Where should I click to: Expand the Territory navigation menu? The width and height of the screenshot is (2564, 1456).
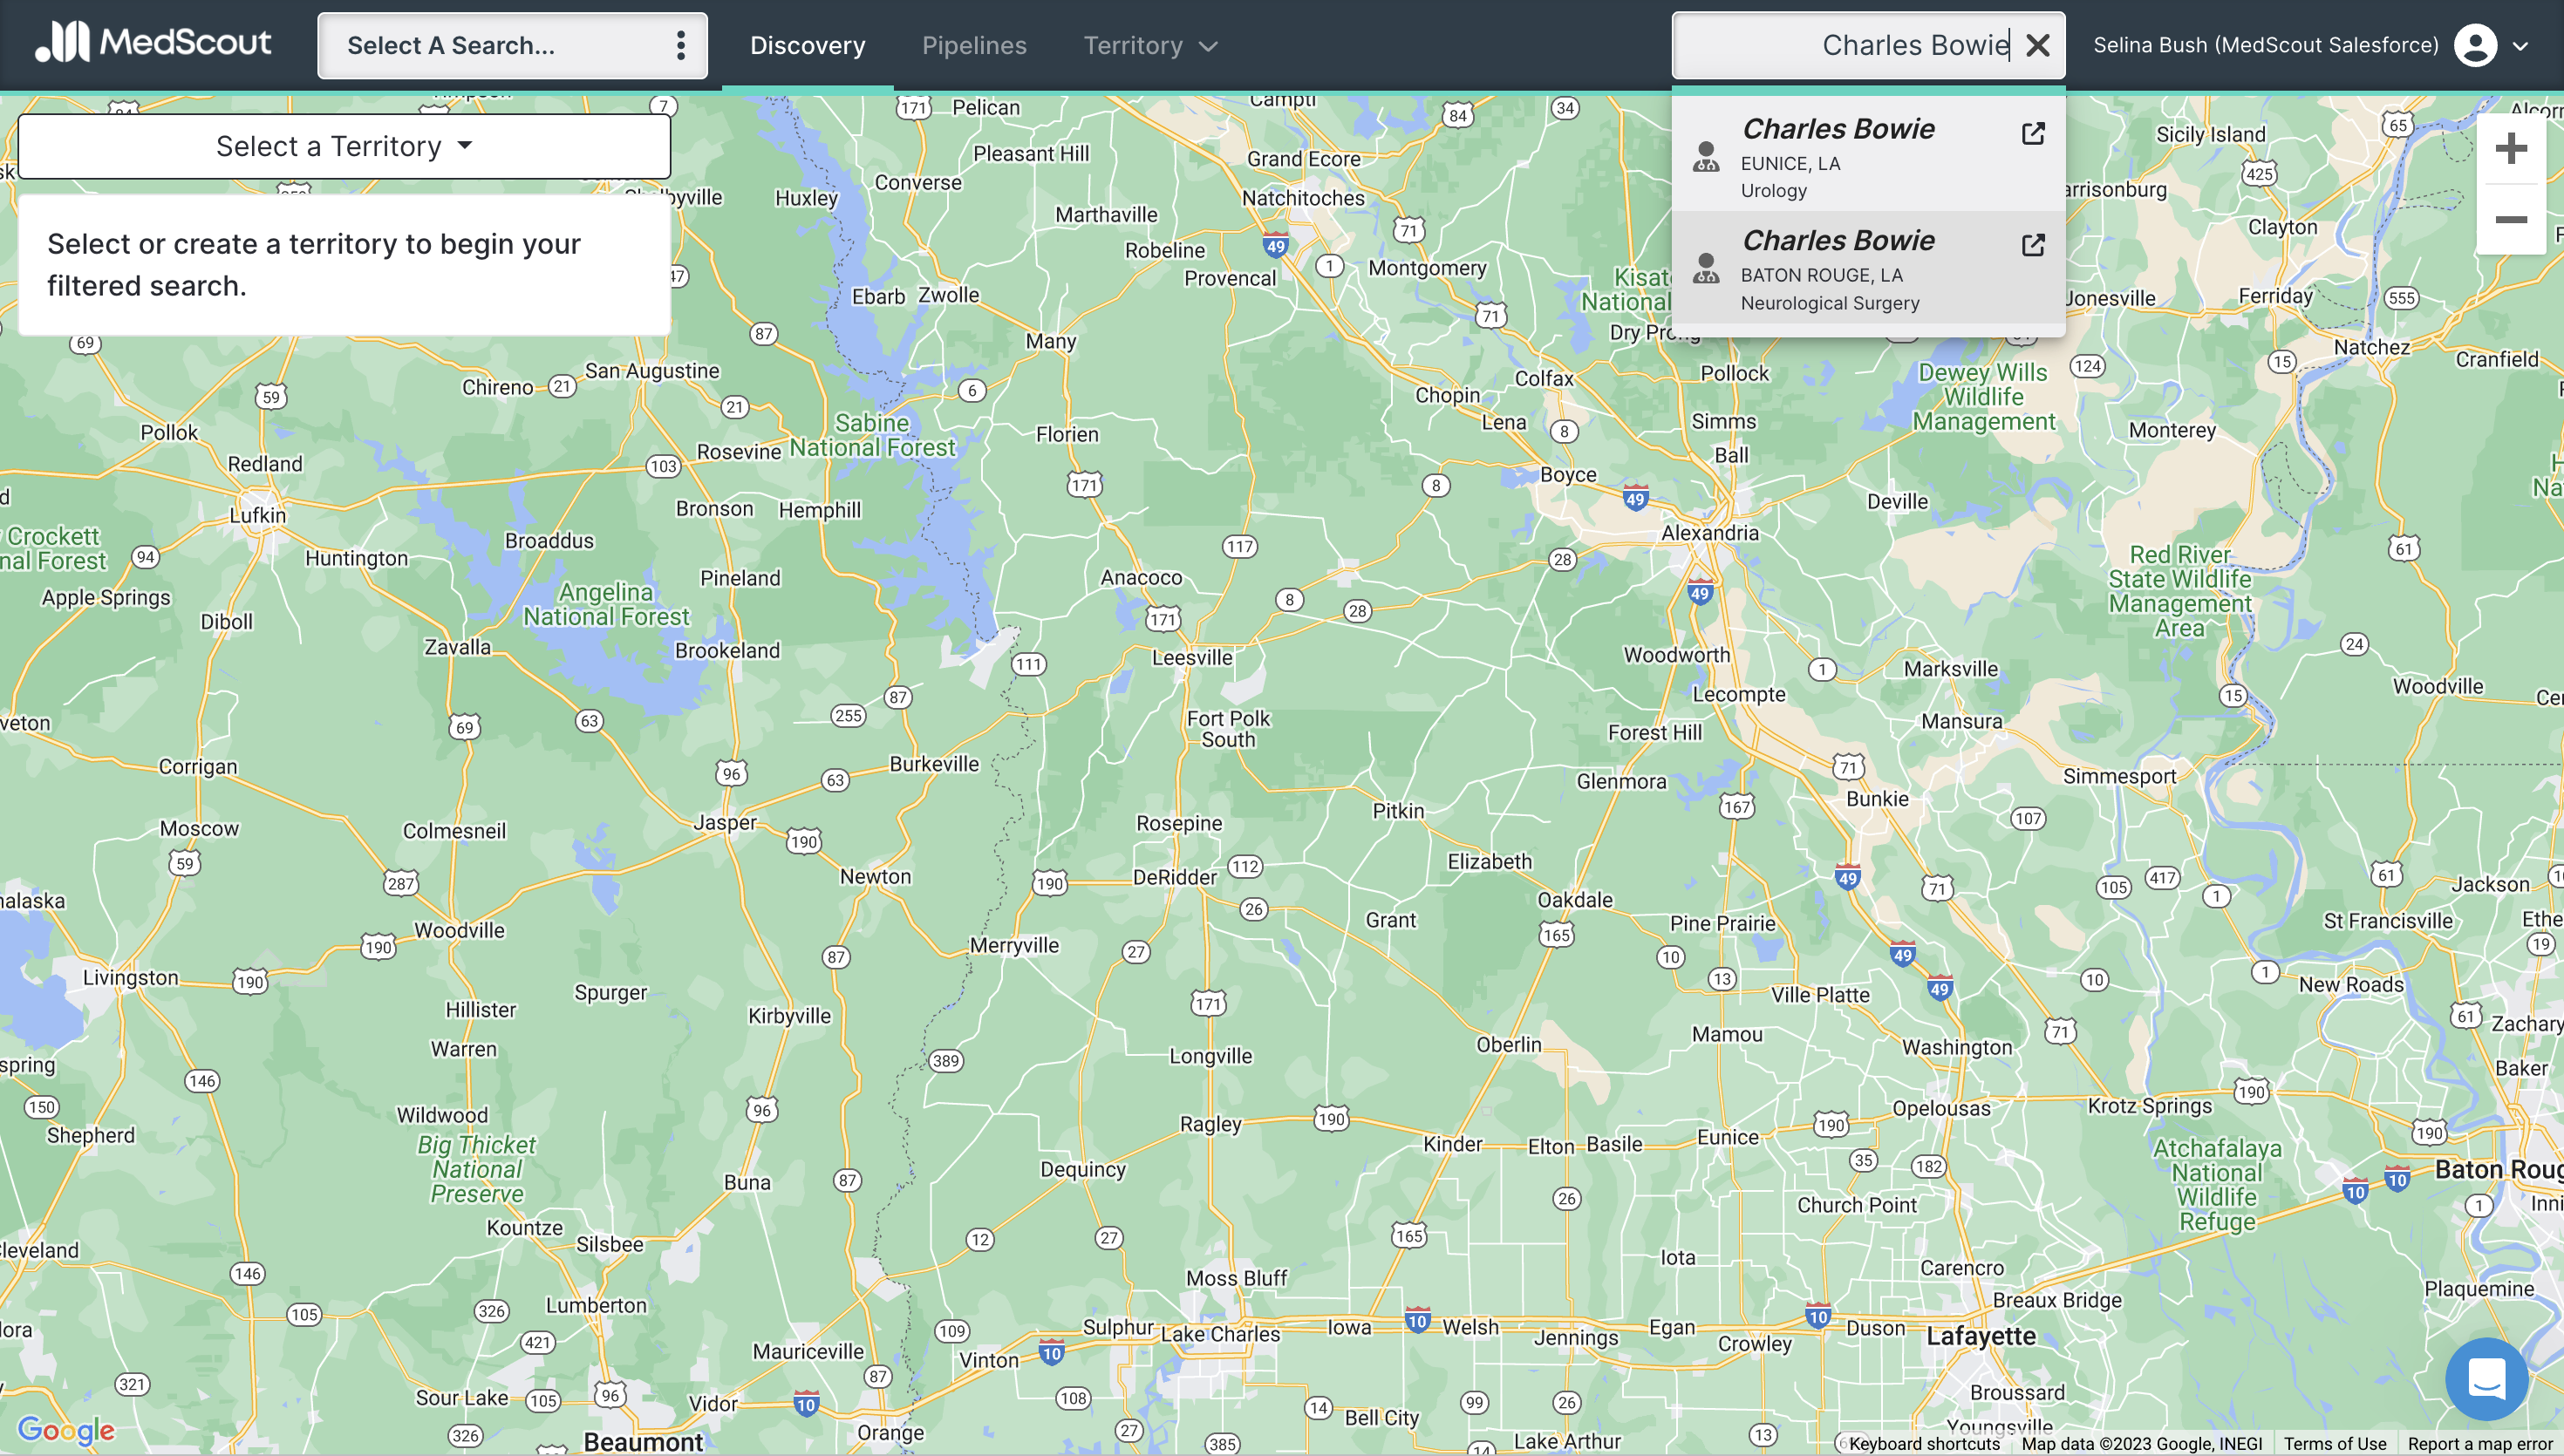[x=1150, y=45]
